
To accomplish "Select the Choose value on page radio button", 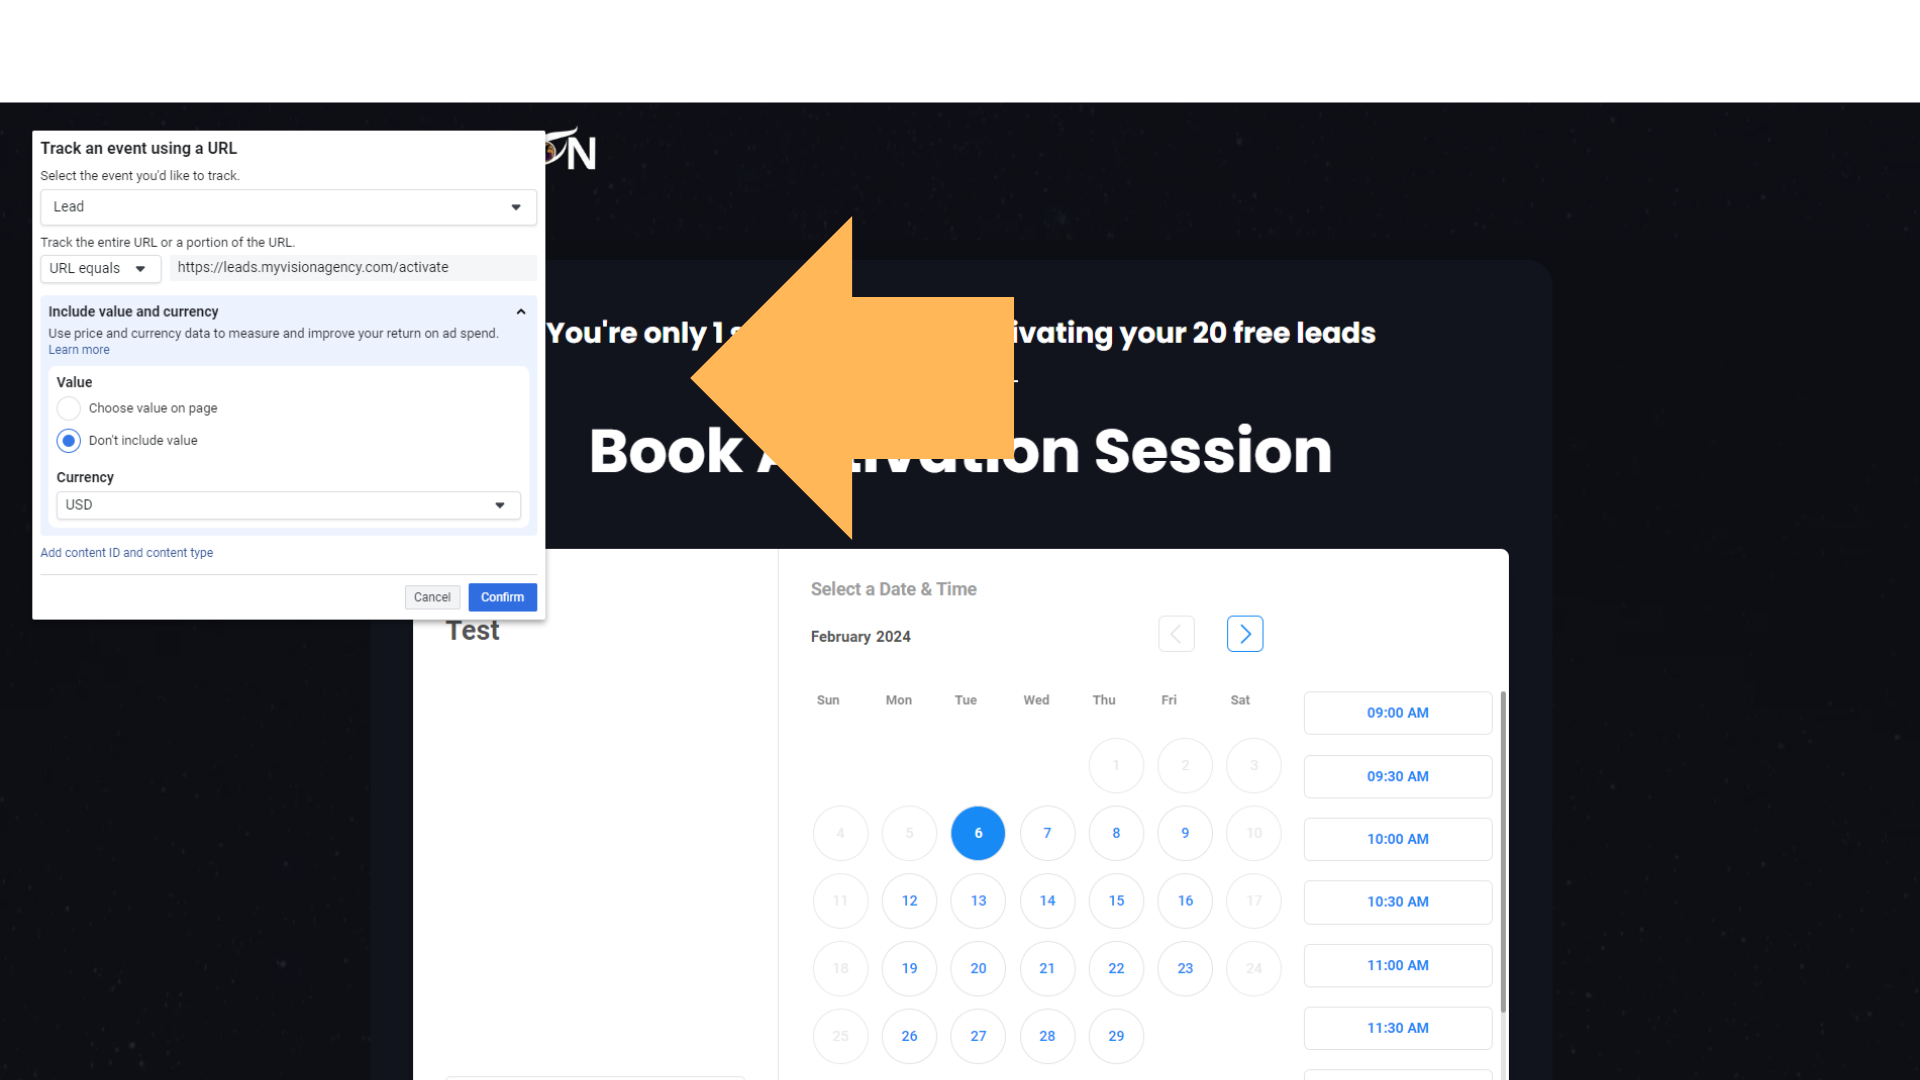I will coord(67,407).
